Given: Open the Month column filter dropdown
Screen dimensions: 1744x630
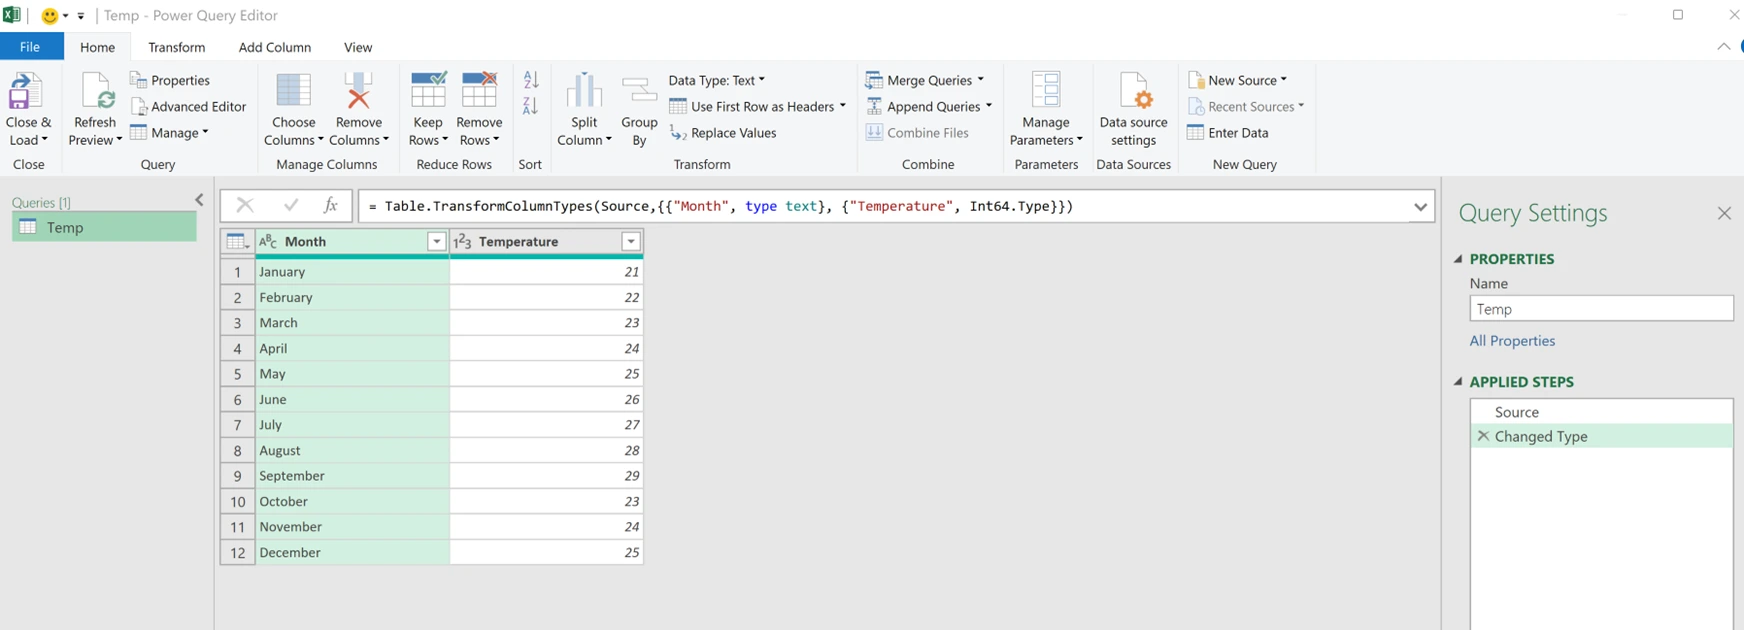Looking at the screenshot, I should pyautogui.click(x=436, y=241).
